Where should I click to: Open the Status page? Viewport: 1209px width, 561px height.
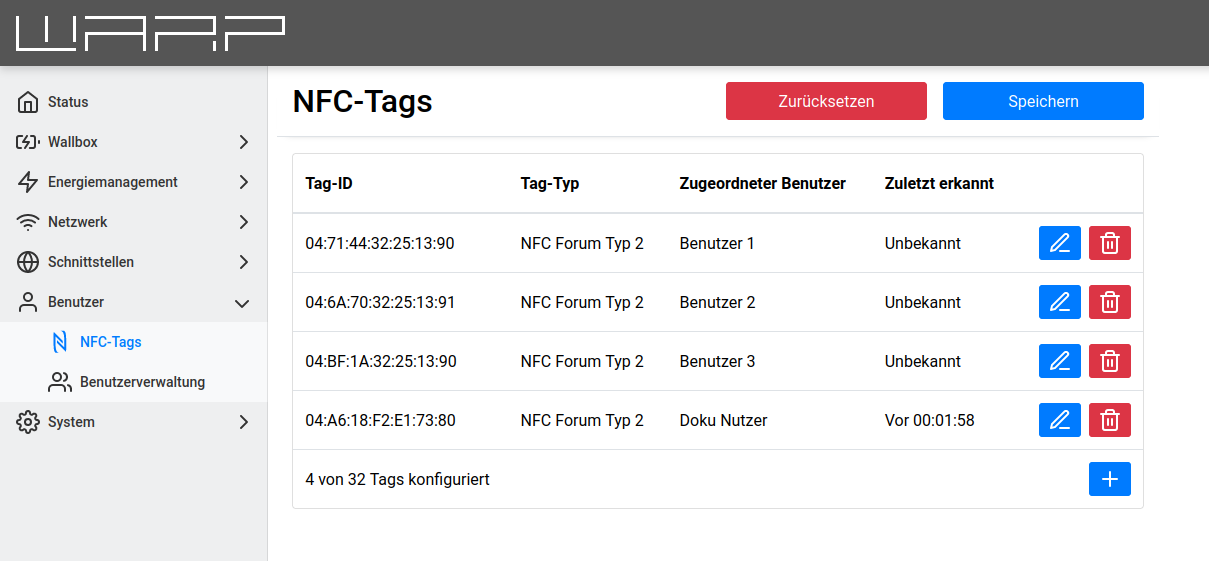(x=68, y=102)
